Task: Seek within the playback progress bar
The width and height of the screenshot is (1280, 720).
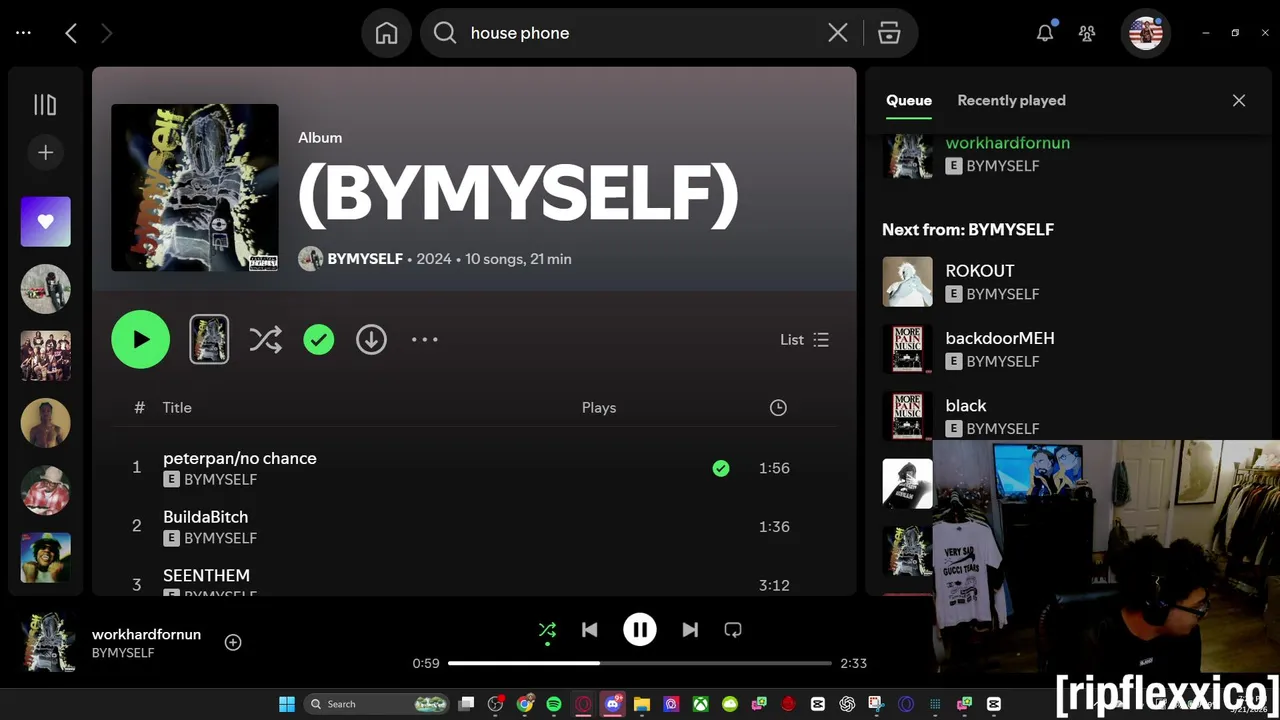Action: [x=640, y=663]
